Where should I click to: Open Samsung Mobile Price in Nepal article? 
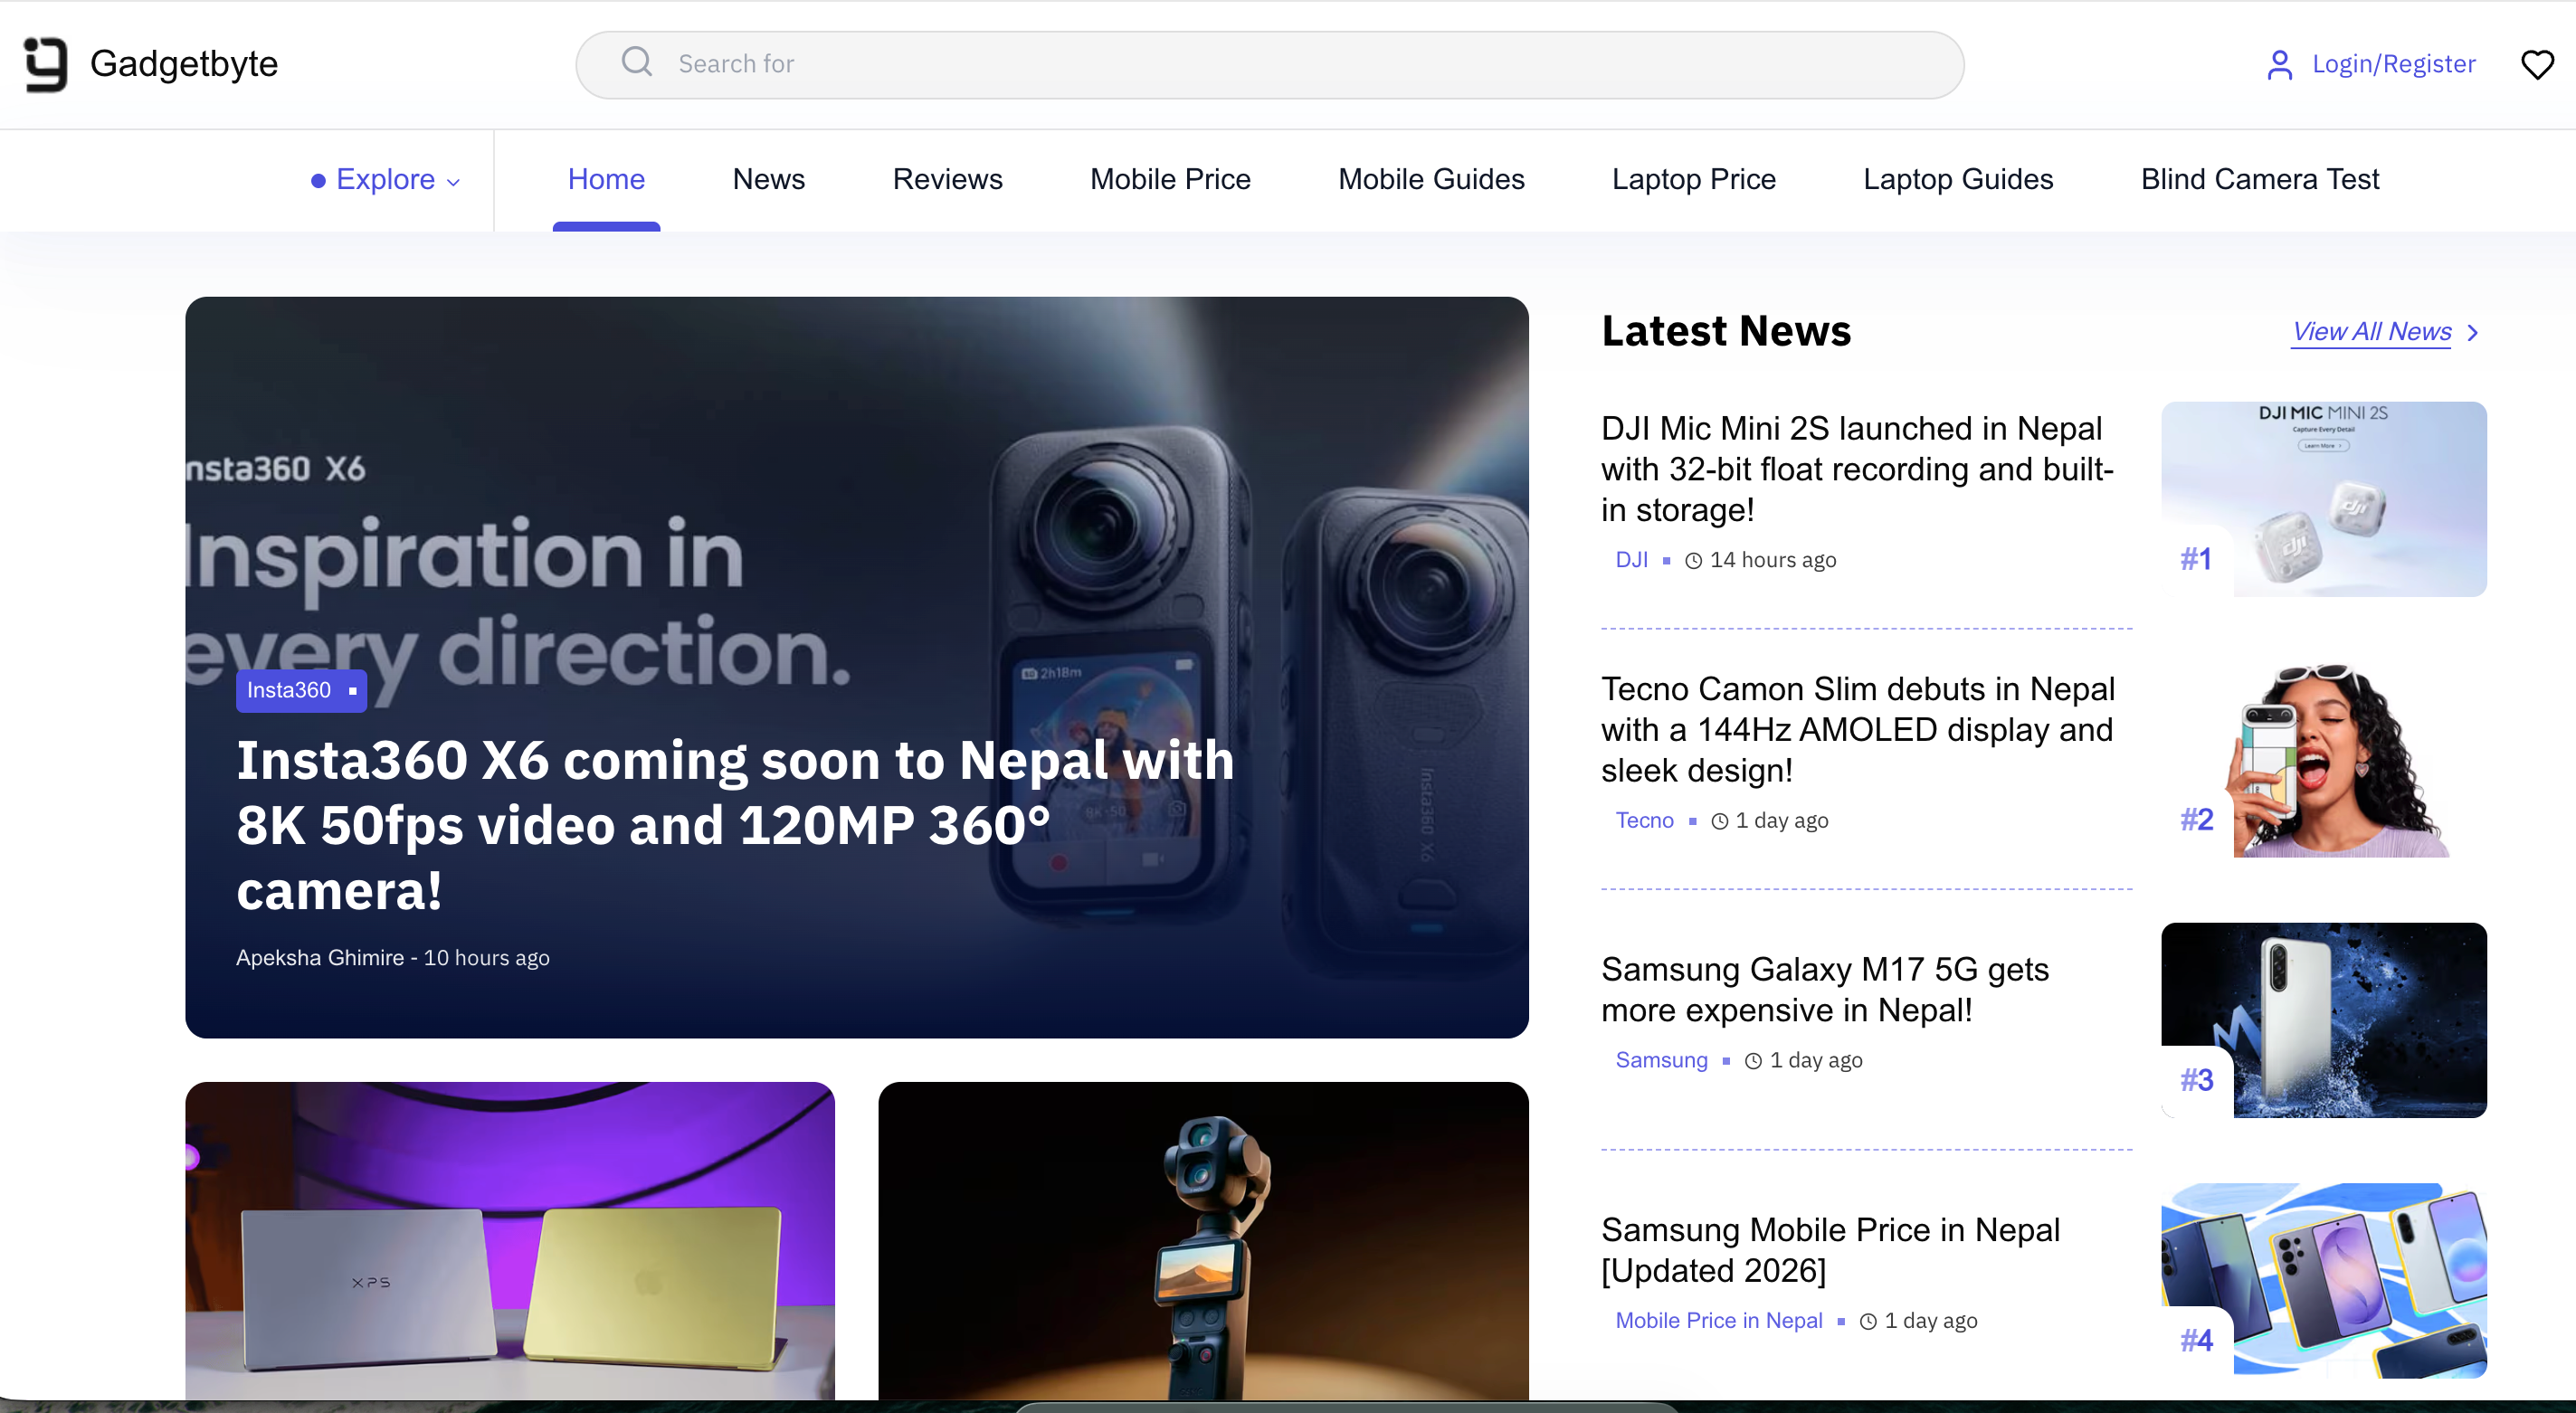click(x=1830, y=1250)
